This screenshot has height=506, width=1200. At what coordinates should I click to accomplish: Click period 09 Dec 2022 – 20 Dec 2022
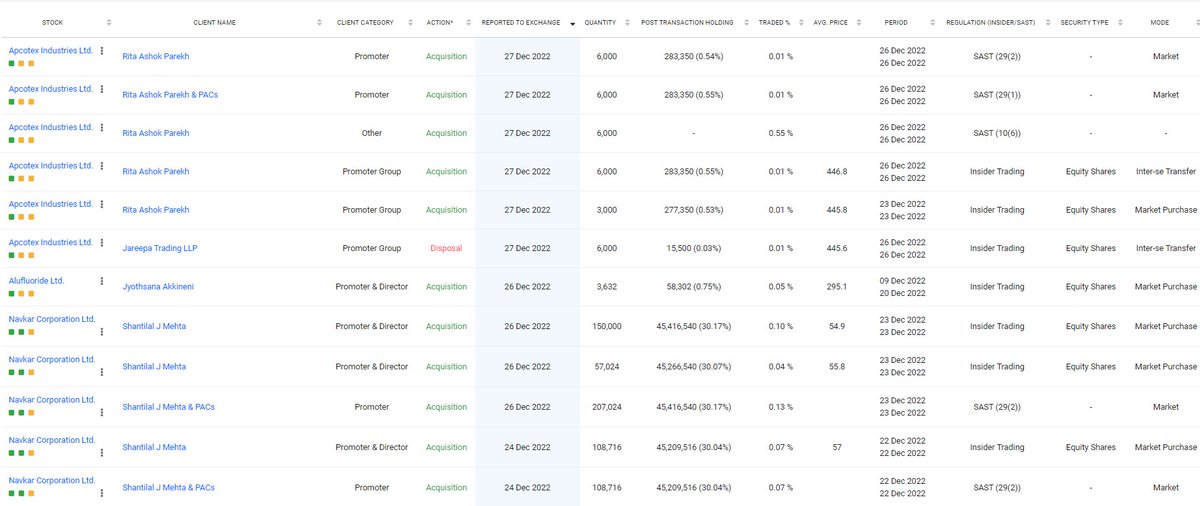[903, 287]
